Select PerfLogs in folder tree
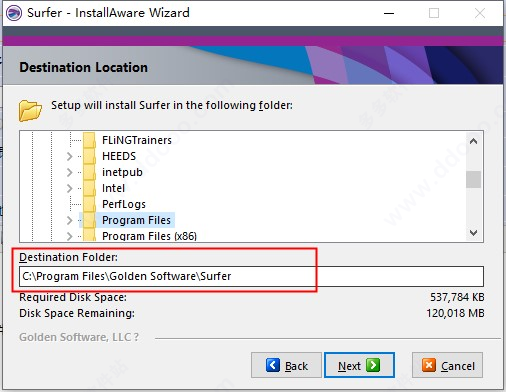Image resolution: width=506 pixels, height=392 pixels. pyautogui.click(x=124, y=204)
